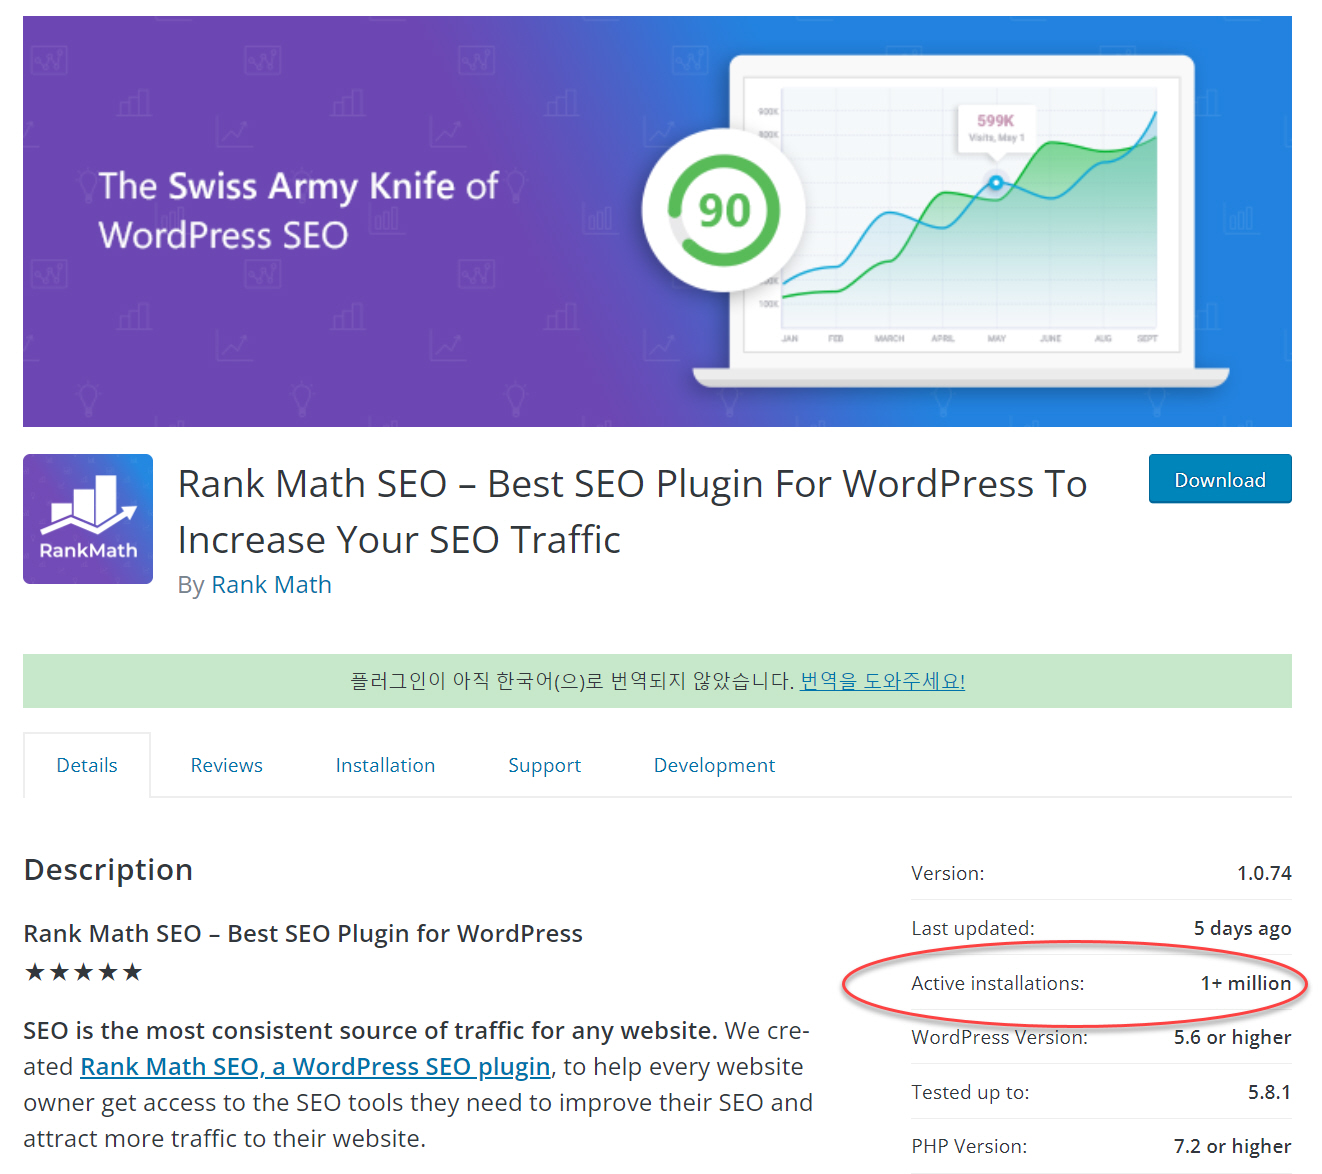The height and width of the screenshot is (1174, 1322).
Task: Click the '1+ million' active installations value
Action: pyautogui.click(x=1246, y=983)
